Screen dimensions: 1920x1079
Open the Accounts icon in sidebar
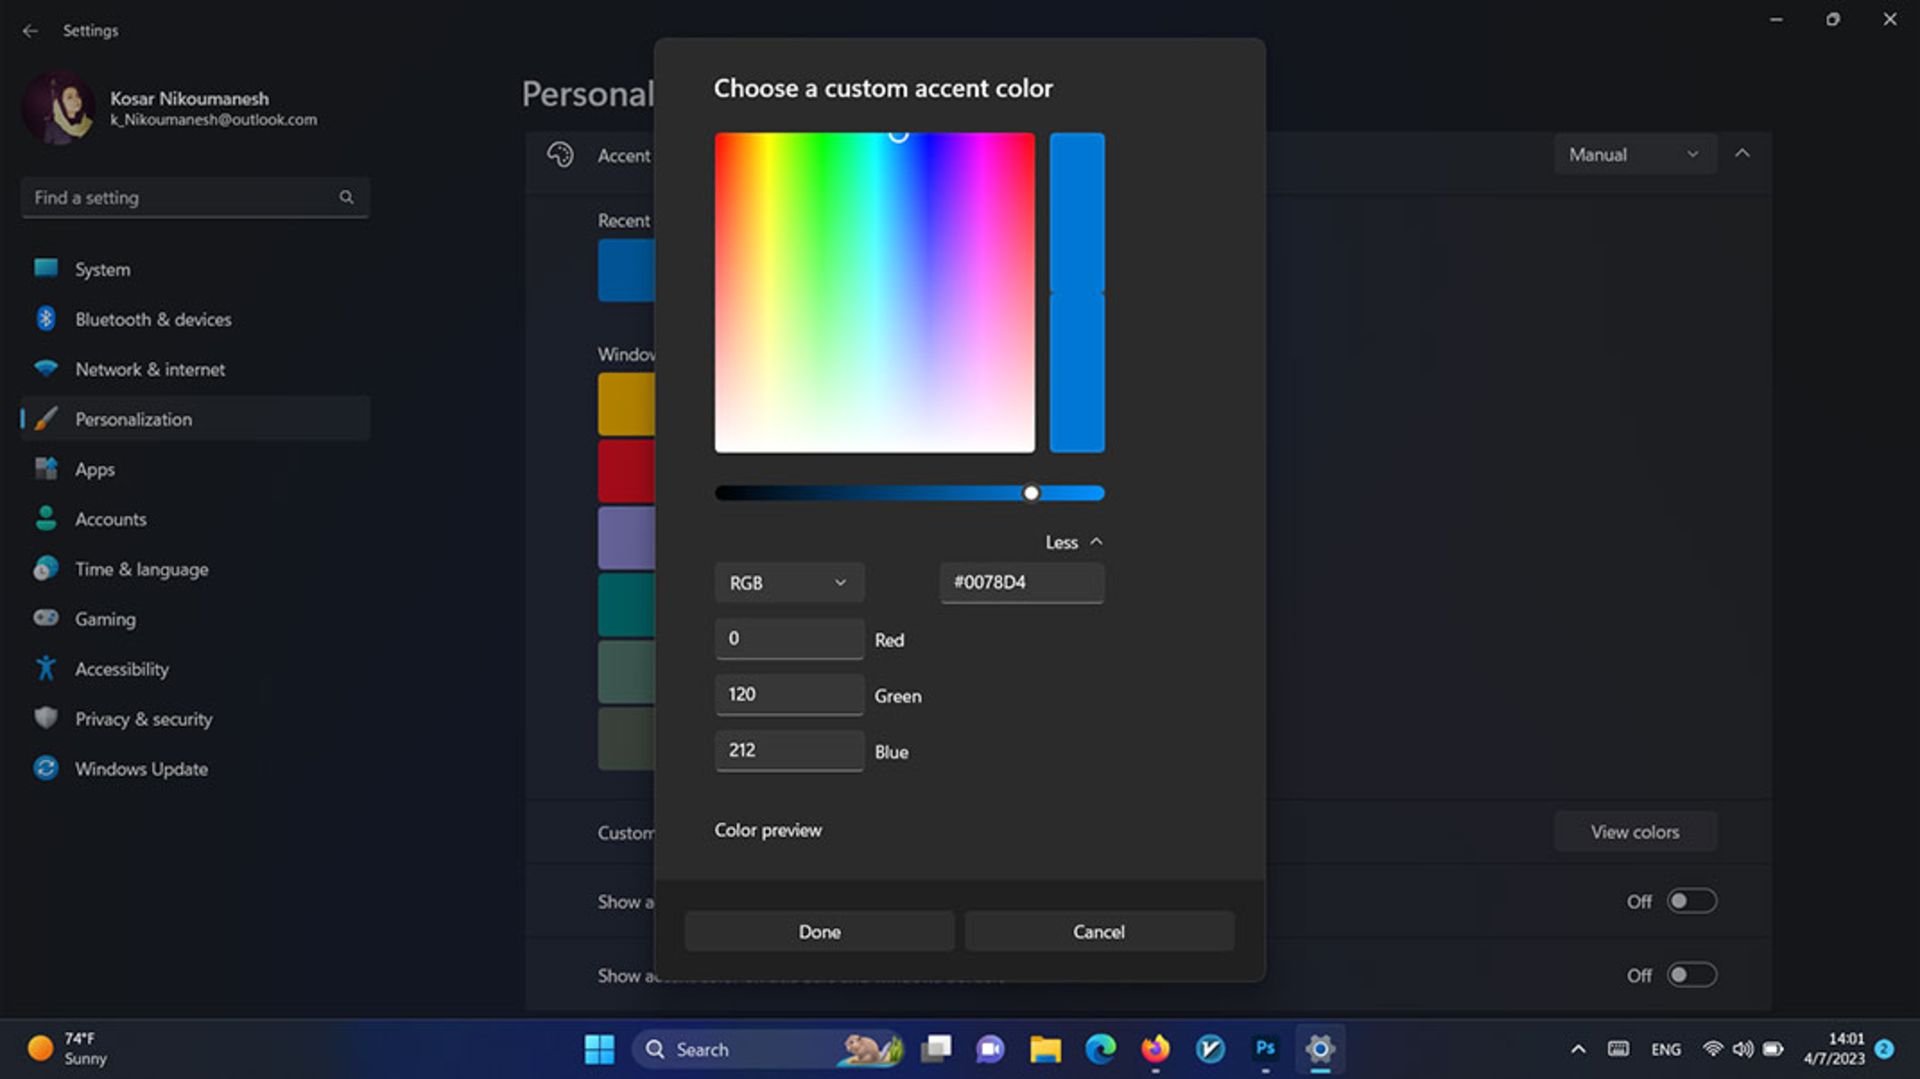pos(46,518)
